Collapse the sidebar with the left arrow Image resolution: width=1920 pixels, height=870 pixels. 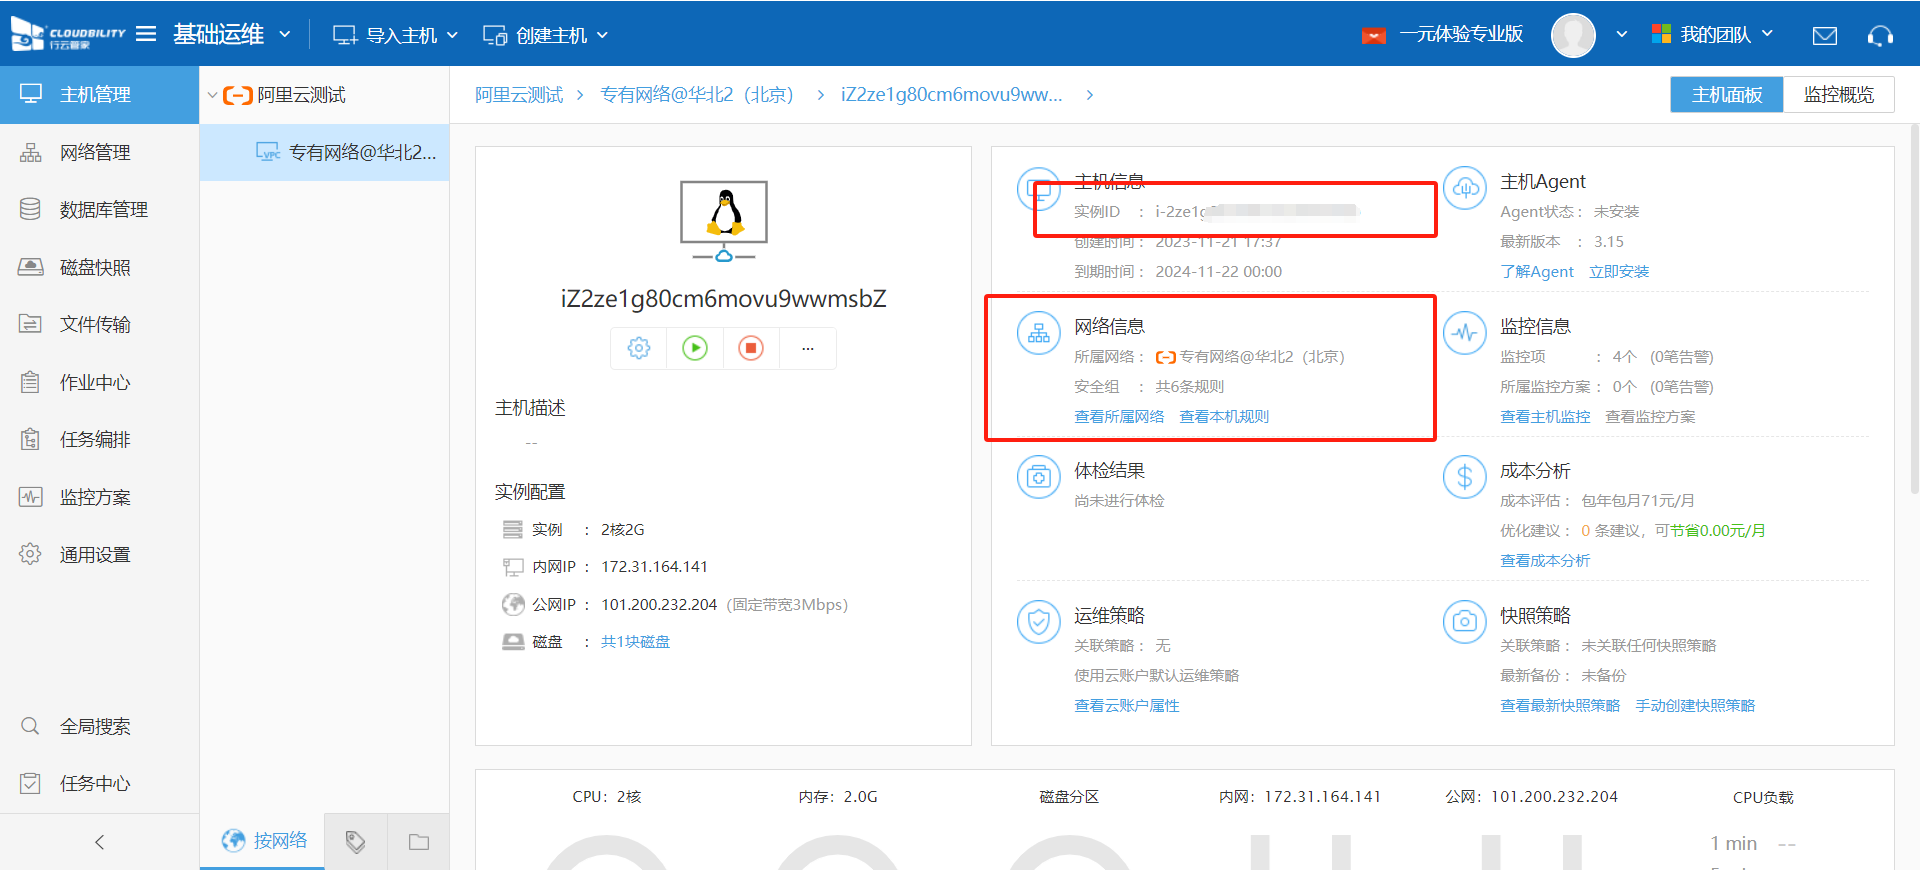(x=99, y=842)
